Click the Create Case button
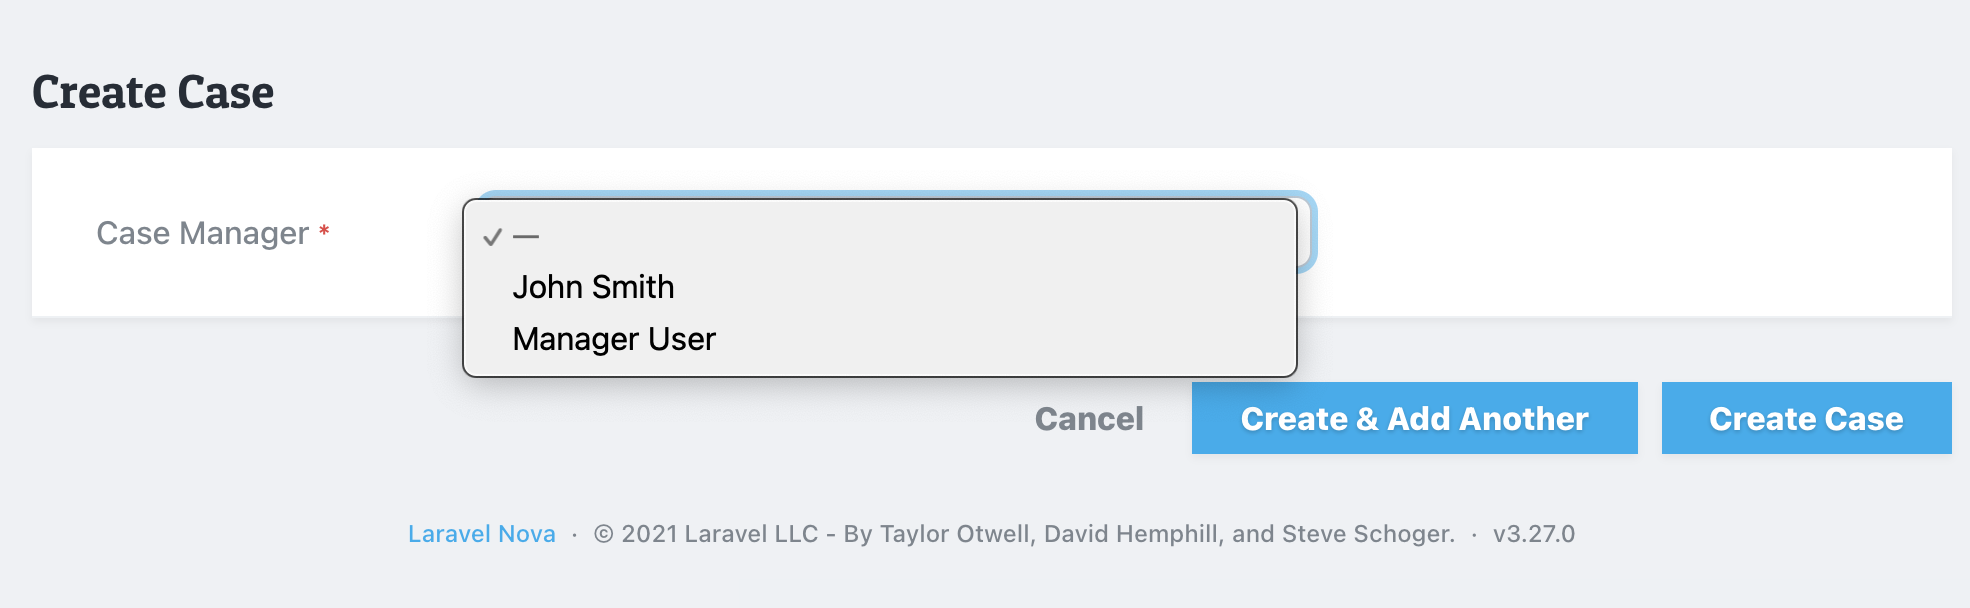Viewport: 1970px width, 608px height. [1805, 418]
